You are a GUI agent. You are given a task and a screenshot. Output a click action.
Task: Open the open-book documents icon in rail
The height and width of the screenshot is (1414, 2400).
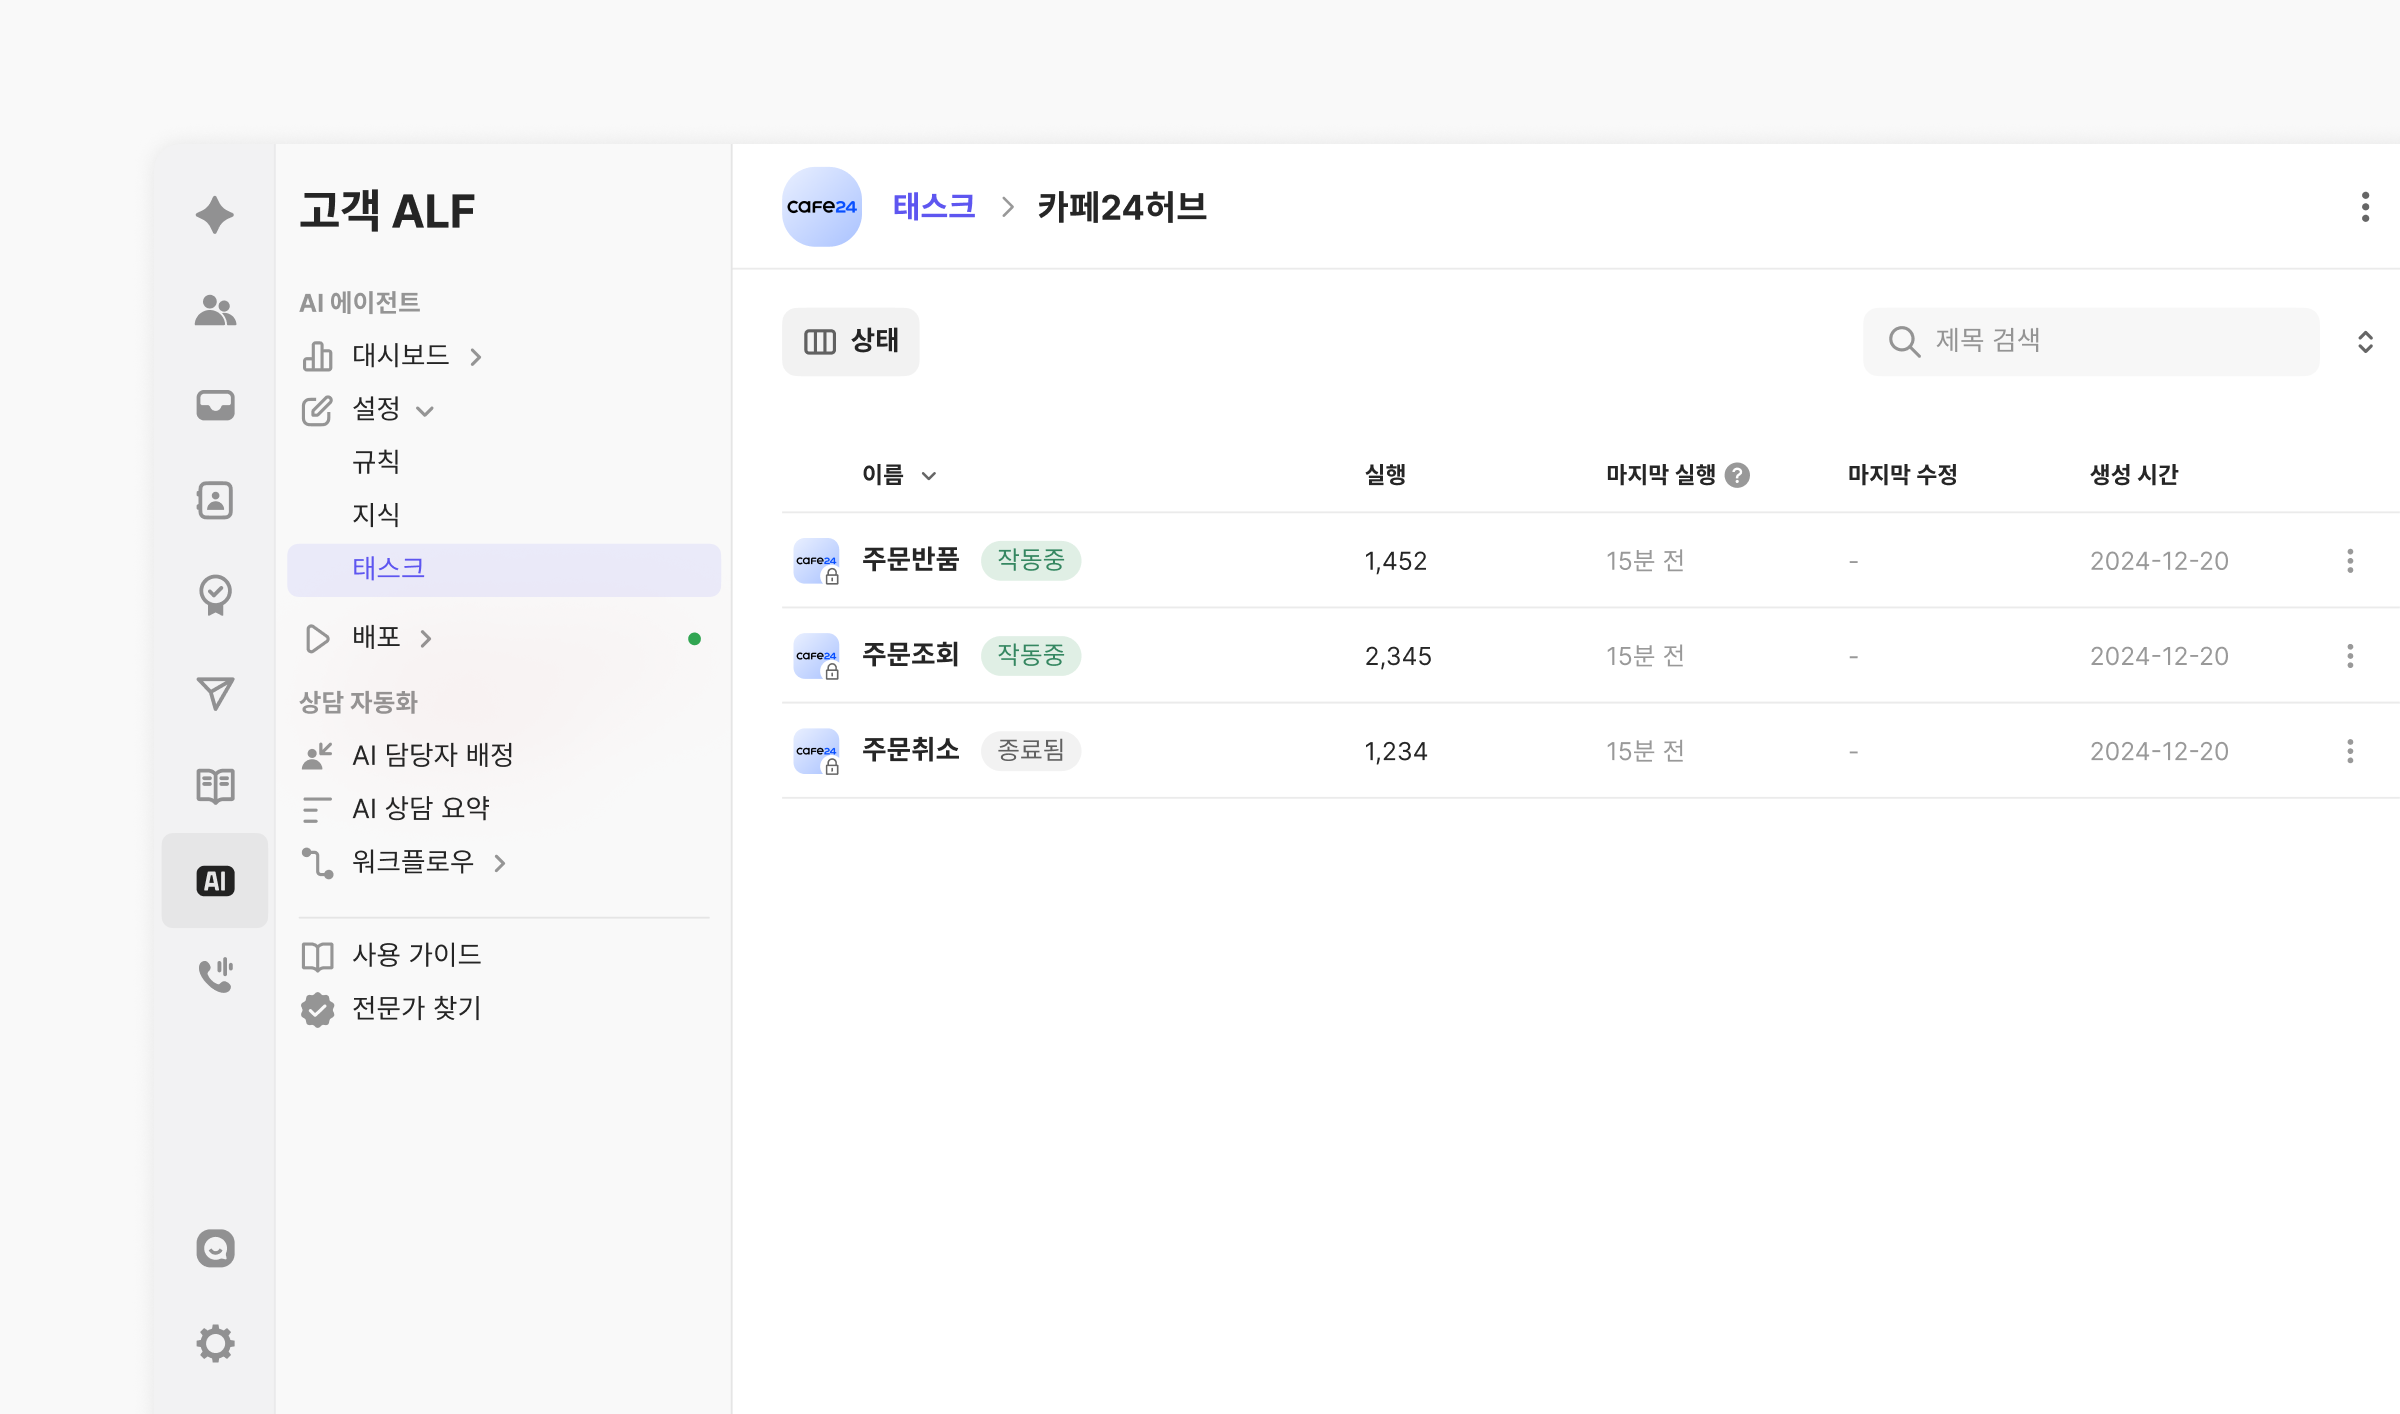[215, 786]
